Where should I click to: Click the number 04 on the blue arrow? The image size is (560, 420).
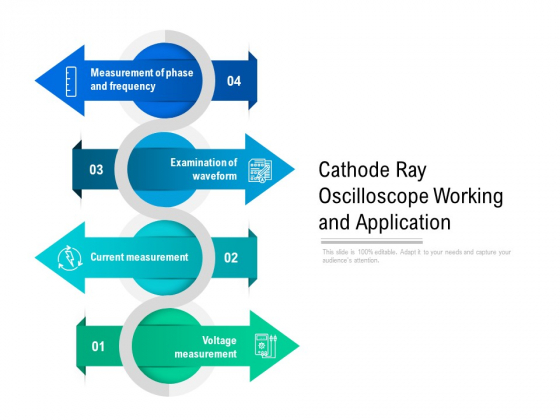tap(234, 81)
